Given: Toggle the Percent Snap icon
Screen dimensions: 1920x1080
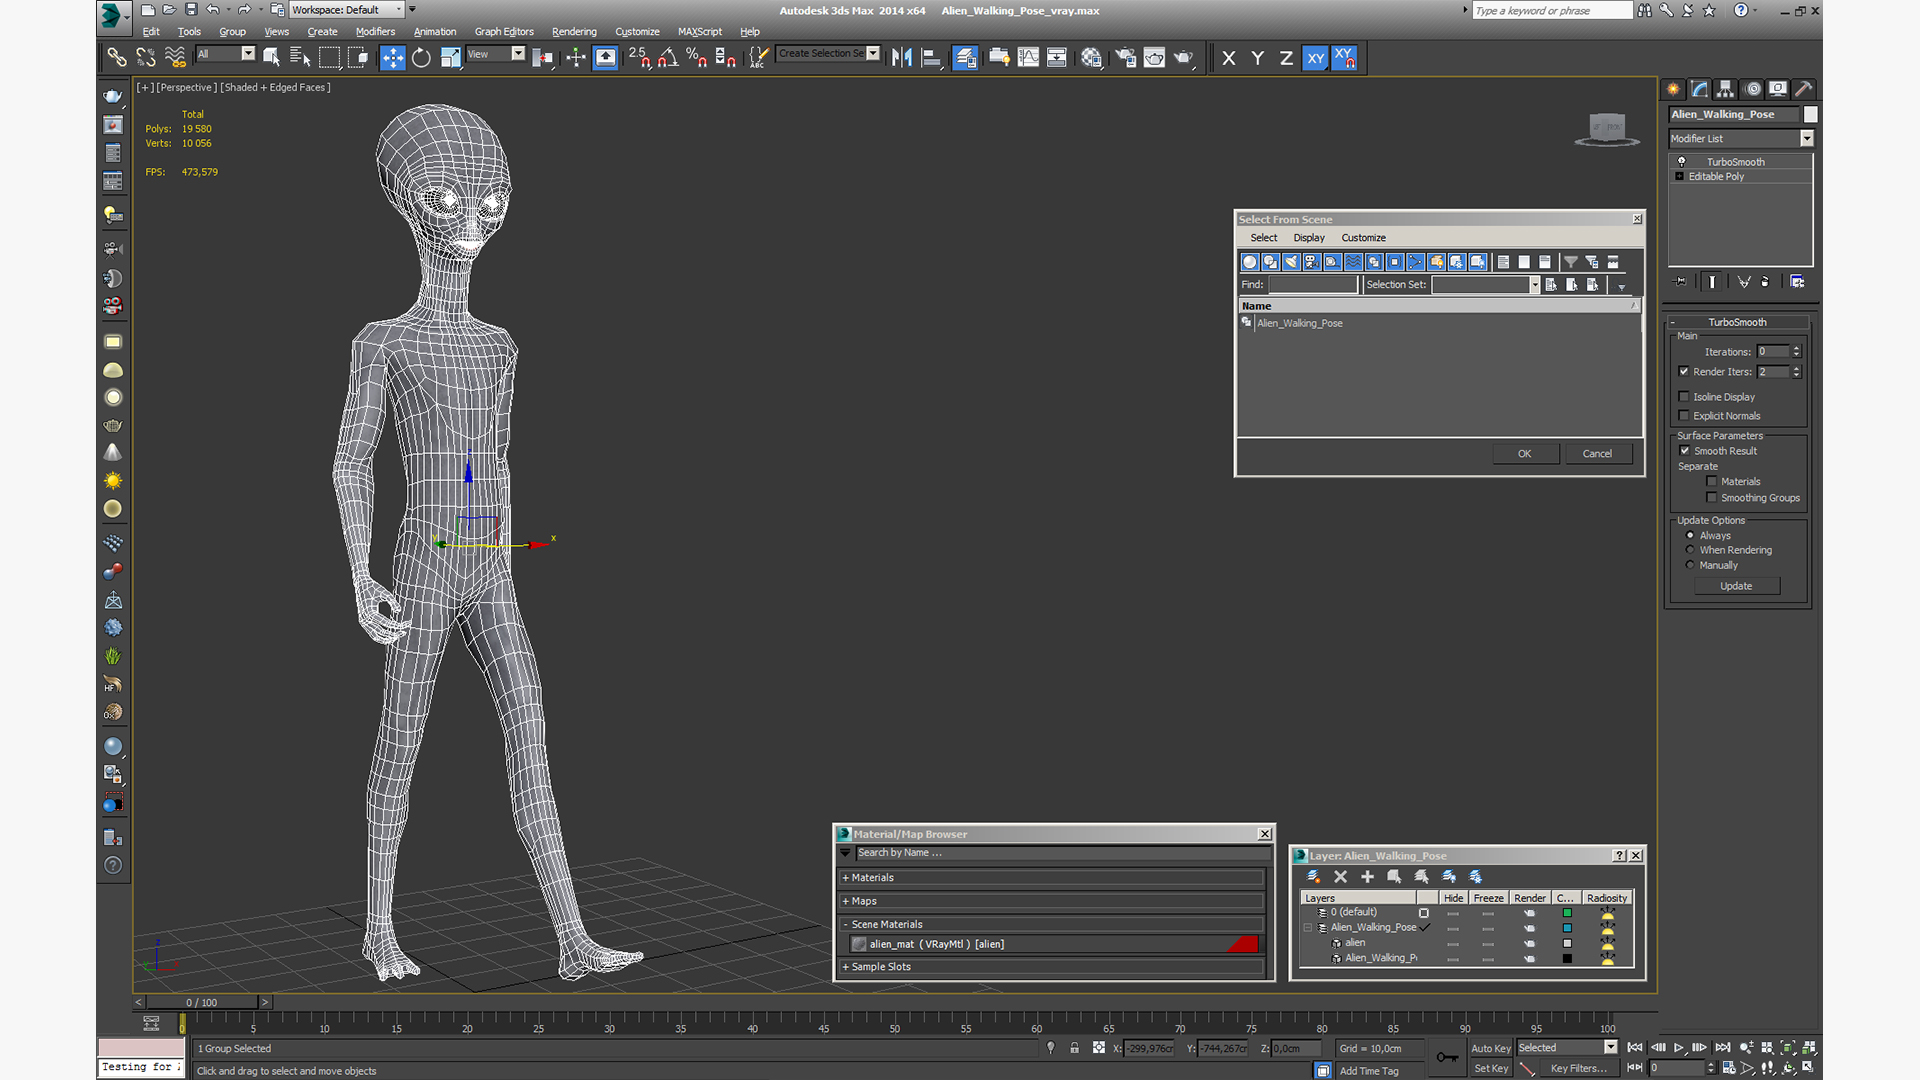Looking at the screenshot, I should coord(697,58).
